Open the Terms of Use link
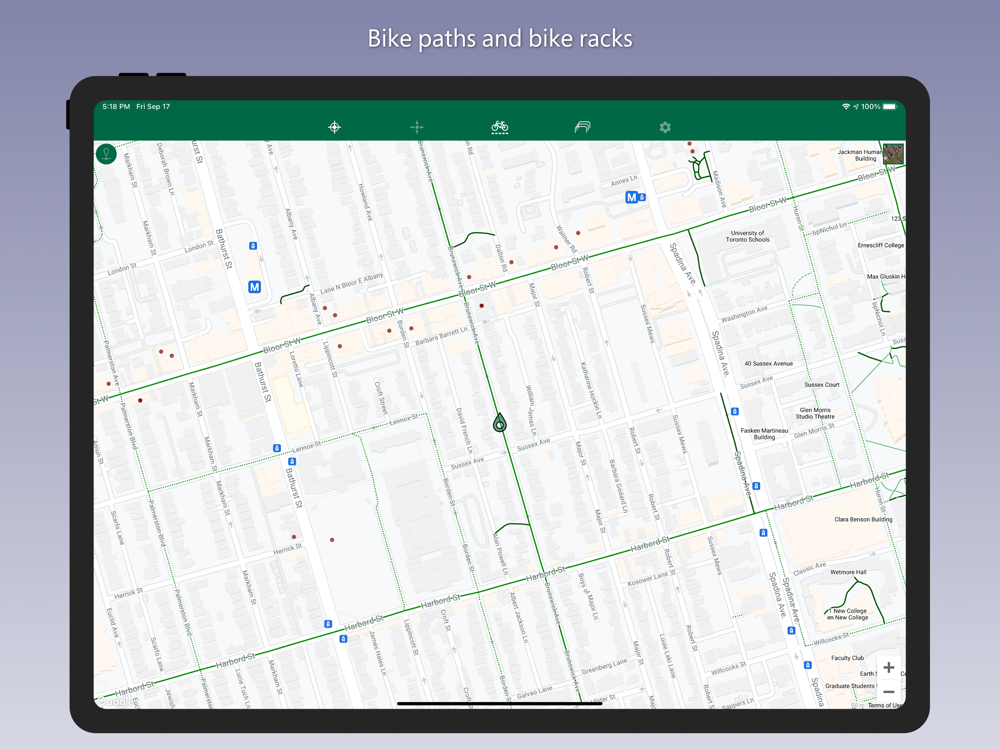The image size is (1000, 750). tap(886, 705)
